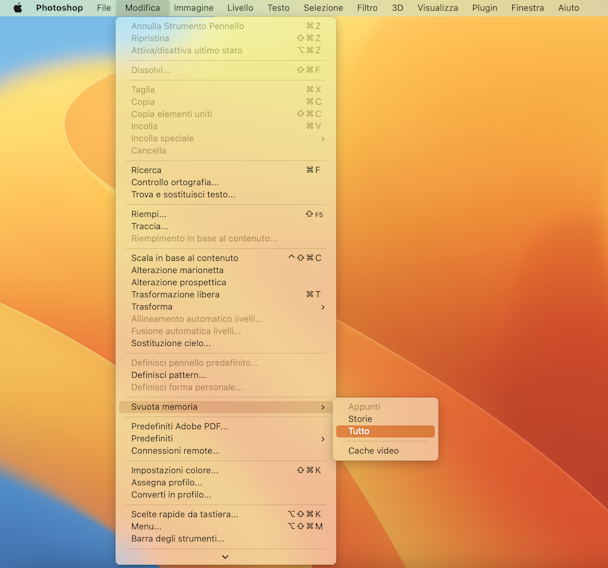This screenshot has width=608, height=568.
Task: Choose Trasformazione libera
Action: tap(226, 295)
